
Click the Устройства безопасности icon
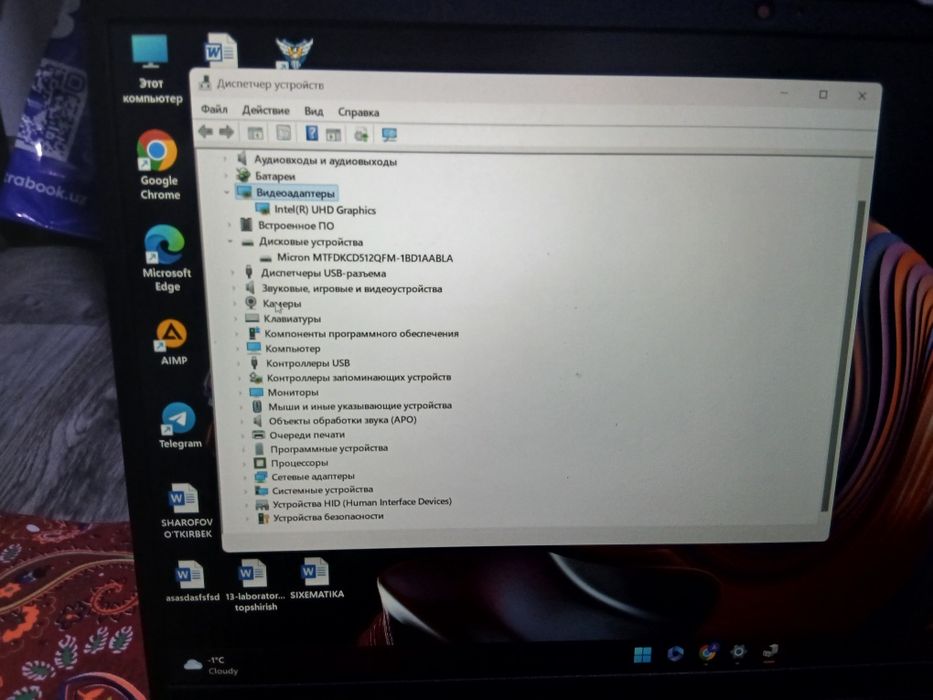[x=263, y=517]
